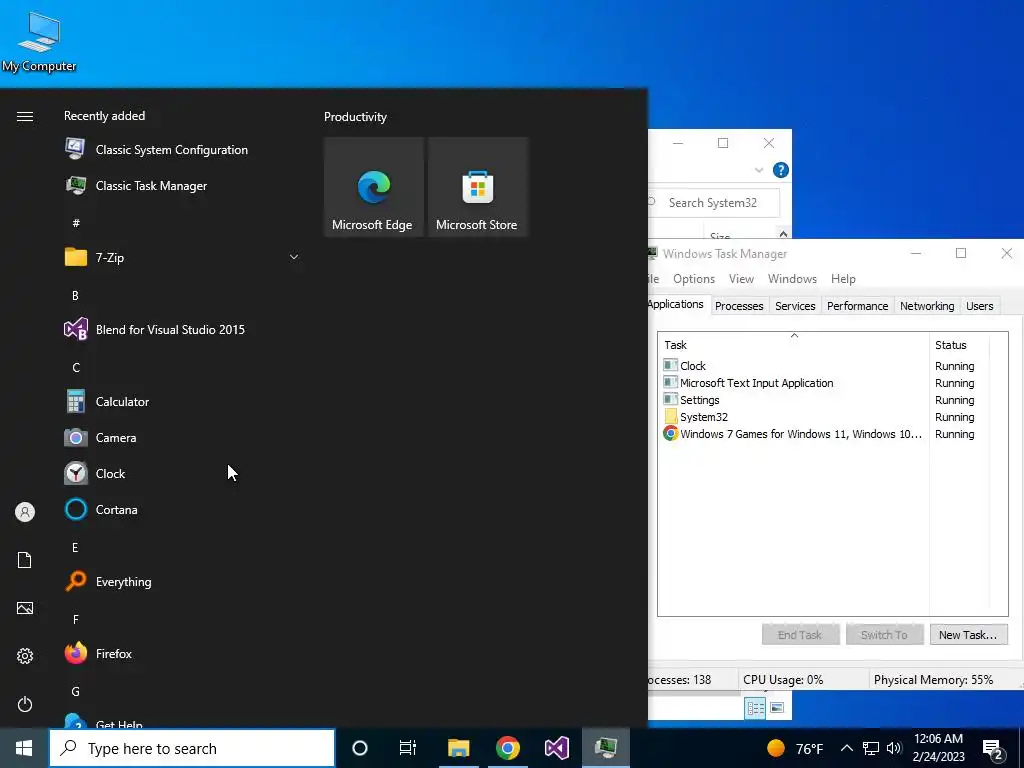Open the 7-Zip folder entry

point(110,257)
